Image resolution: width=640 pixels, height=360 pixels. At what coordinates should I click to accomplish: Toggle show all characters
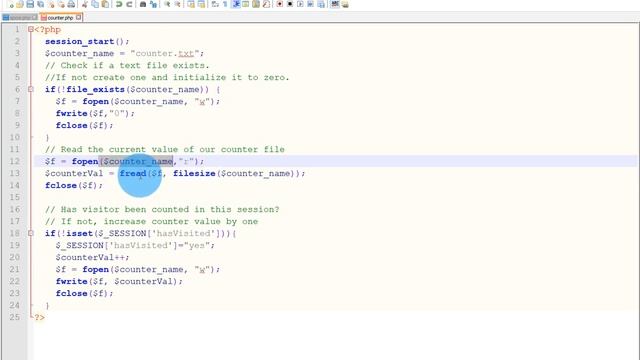tap(225, 4)
